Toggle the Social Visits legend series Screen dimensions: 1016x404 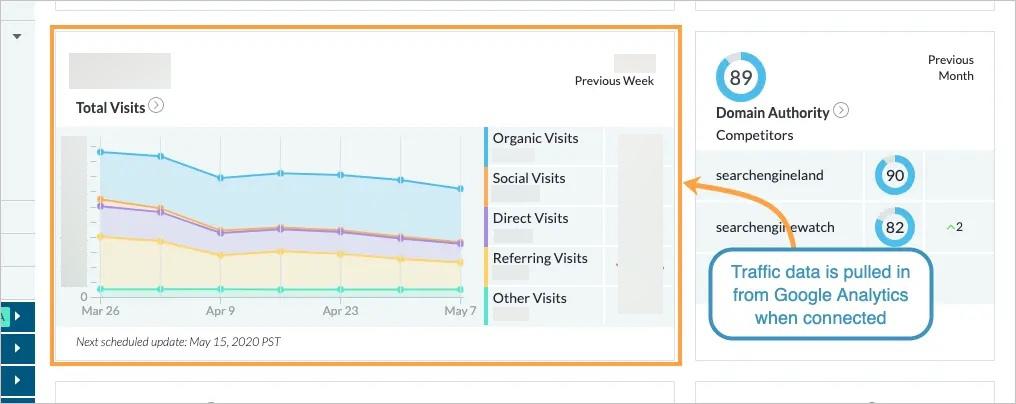point(529,179)
